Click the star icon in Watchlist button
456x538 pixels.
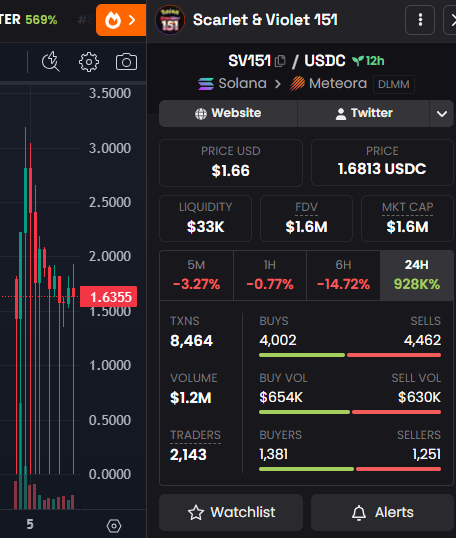click(x=196, y=513)
